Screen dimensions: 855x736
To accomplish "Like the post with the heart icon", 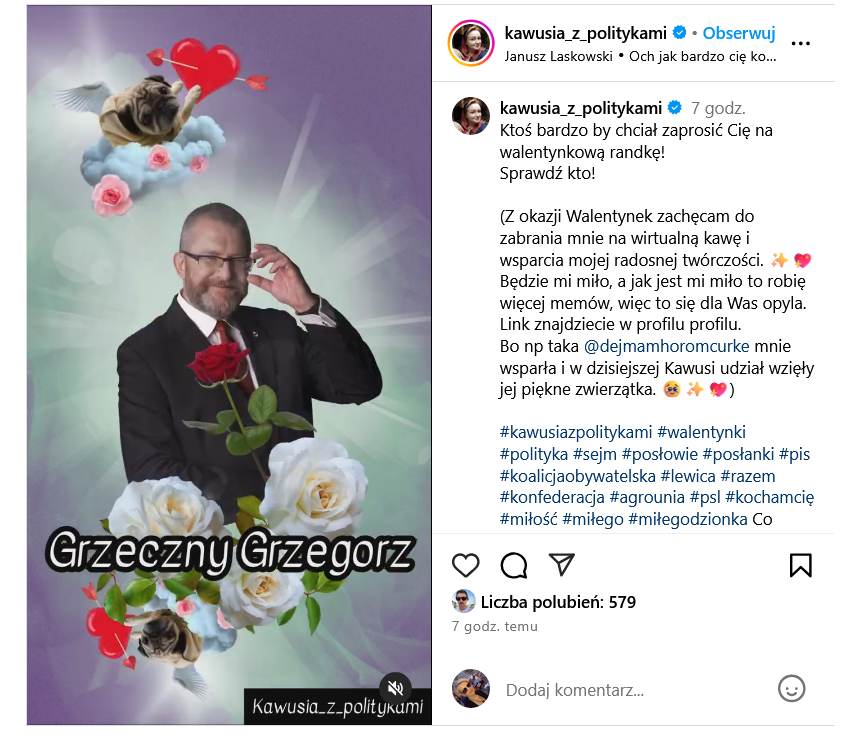I will pyautogui.click(x=465, y=565).
